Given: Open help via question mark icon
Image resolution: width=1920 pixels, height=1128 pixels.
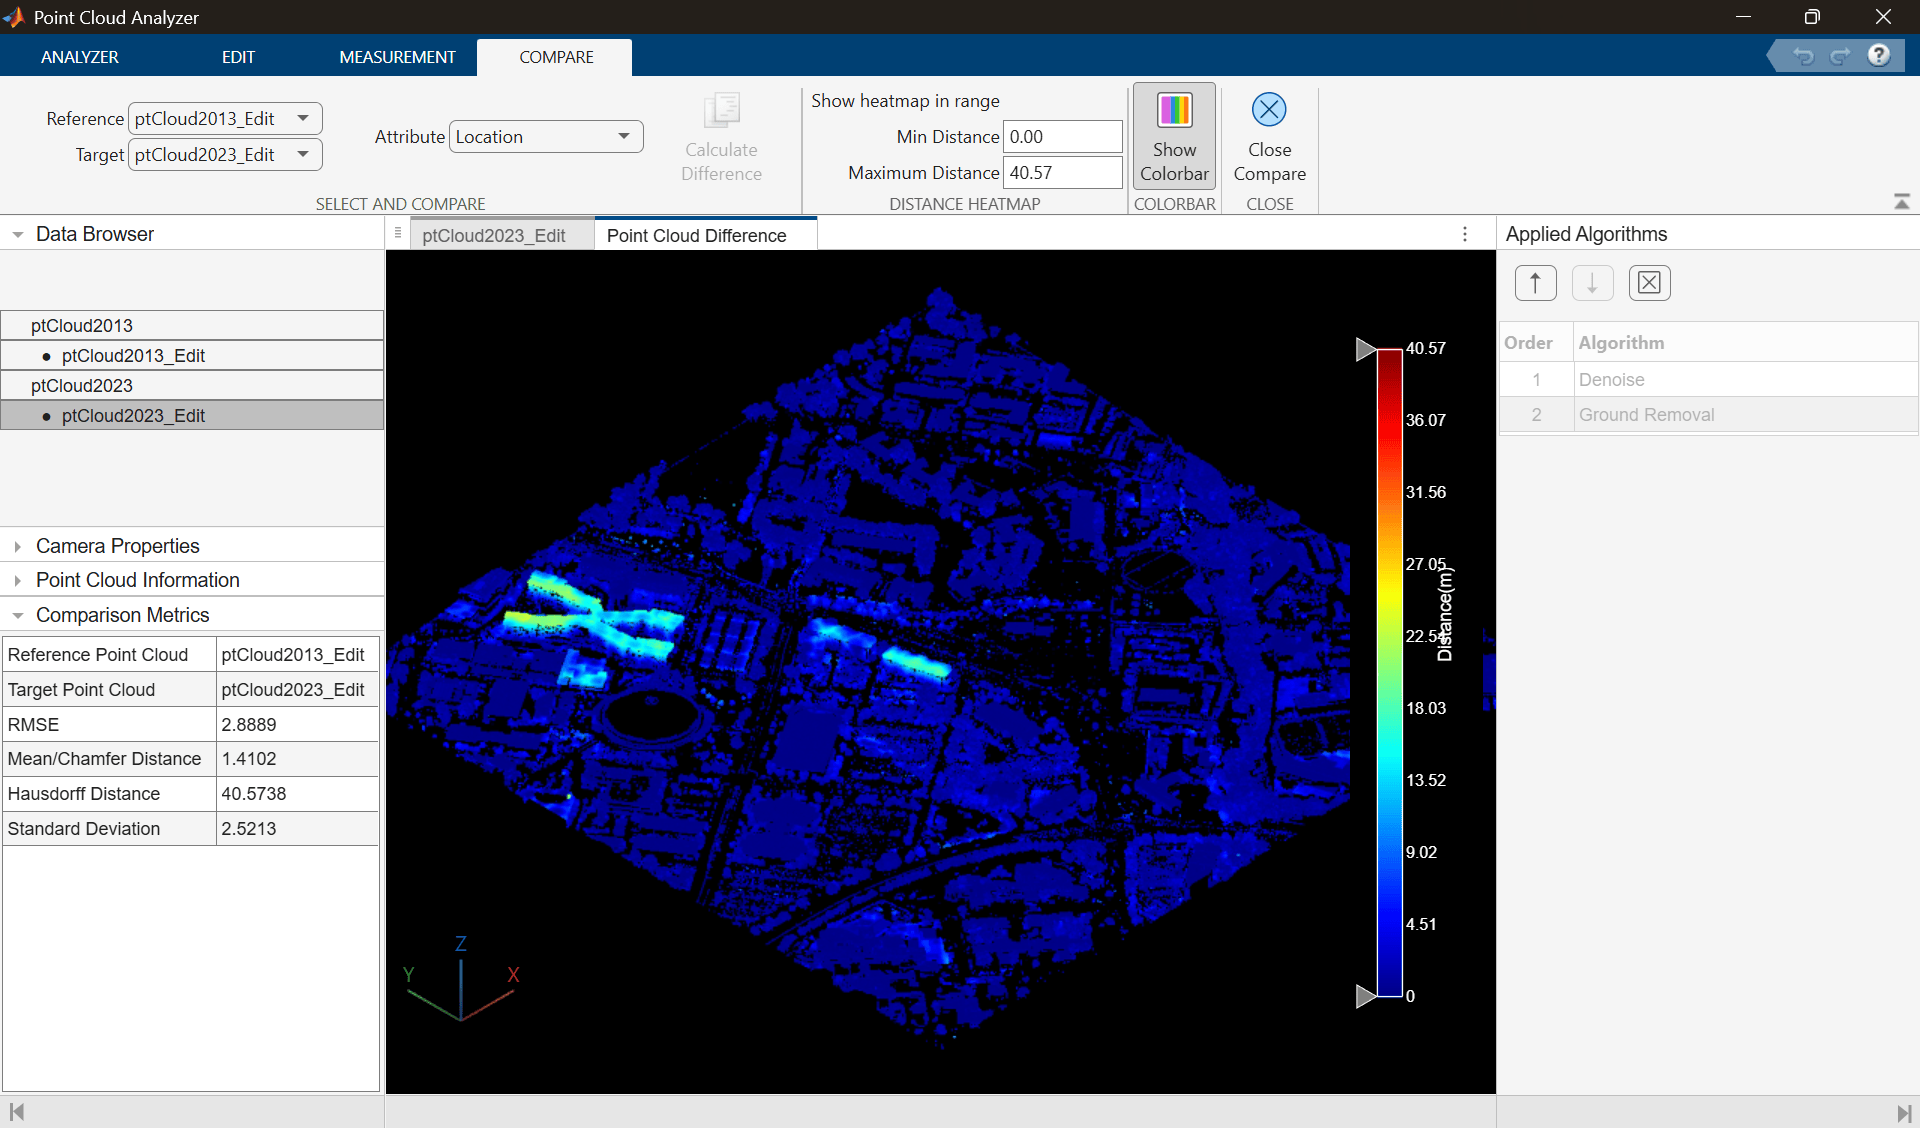Looking at the screenshot, I should coord(1879,55).
